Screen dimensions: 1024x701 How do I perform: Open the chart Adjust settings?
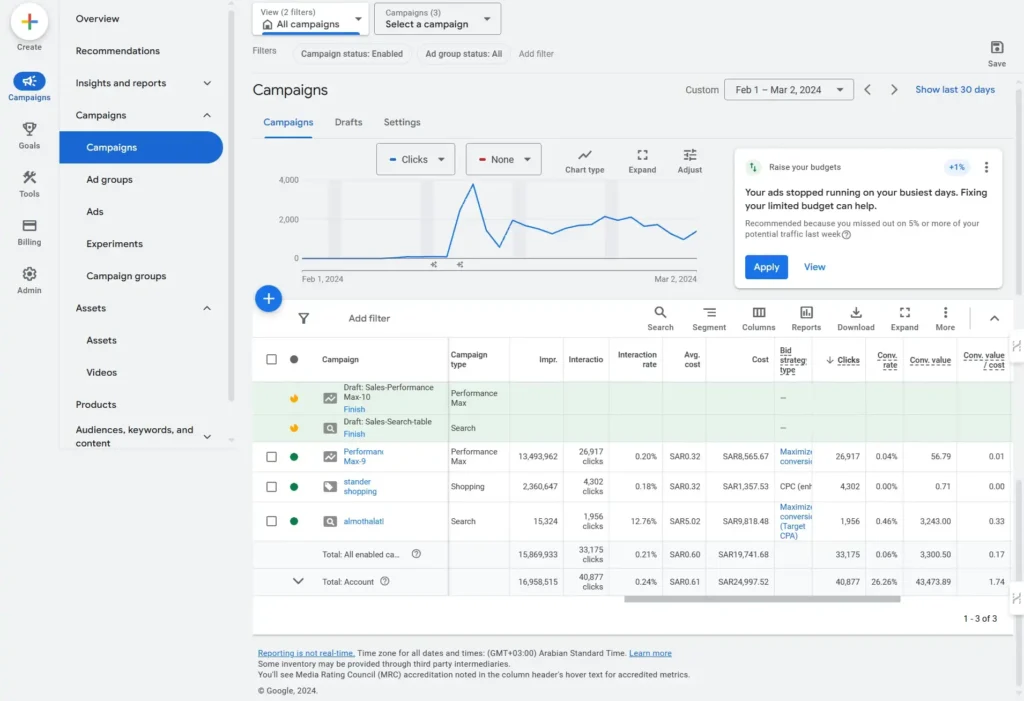point(689,161)
